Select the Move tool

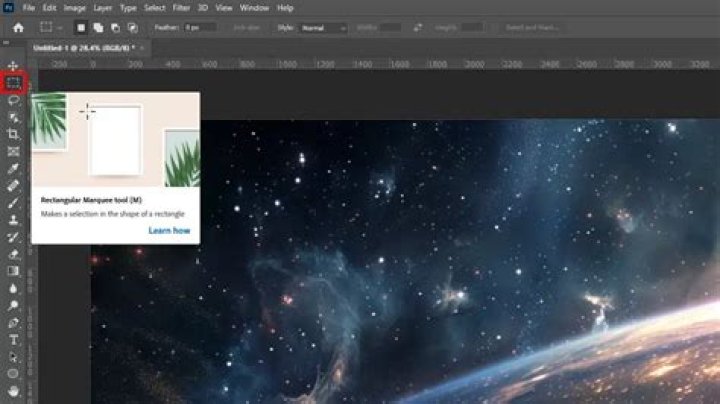tap(13, 65)
